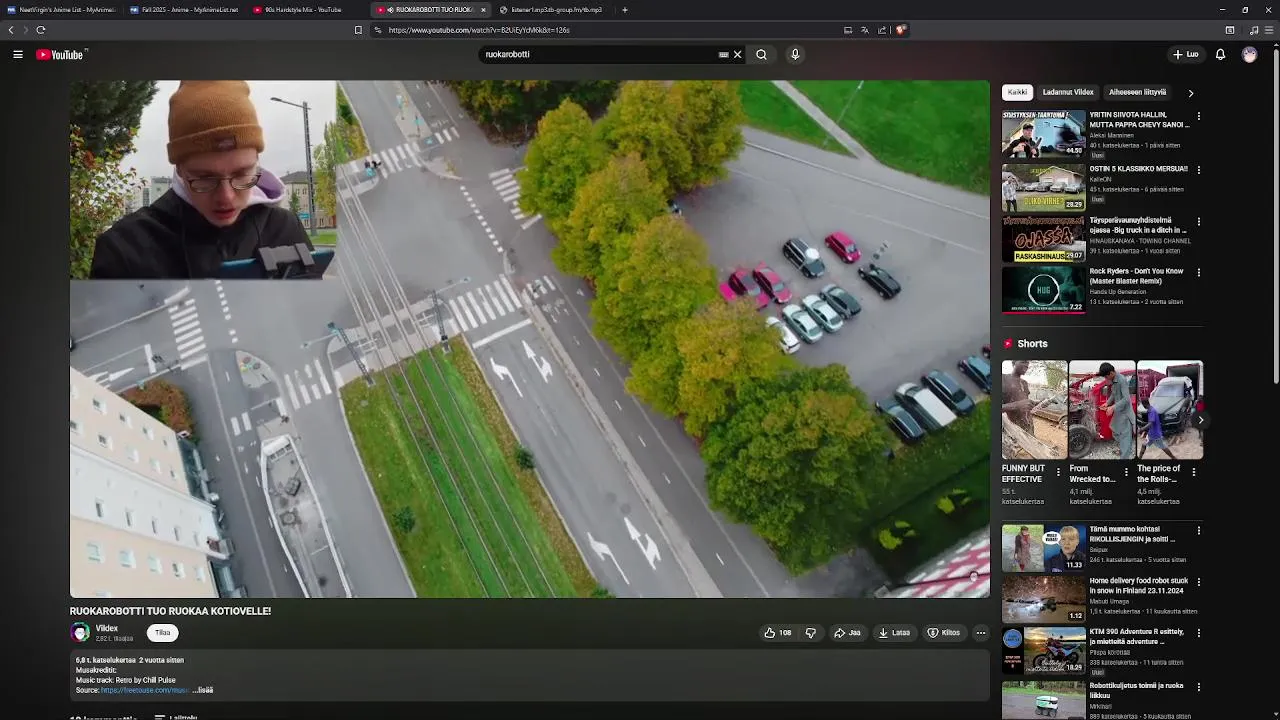Open options for Tämä mummo kohtasi video

(x=1199, y=530)
